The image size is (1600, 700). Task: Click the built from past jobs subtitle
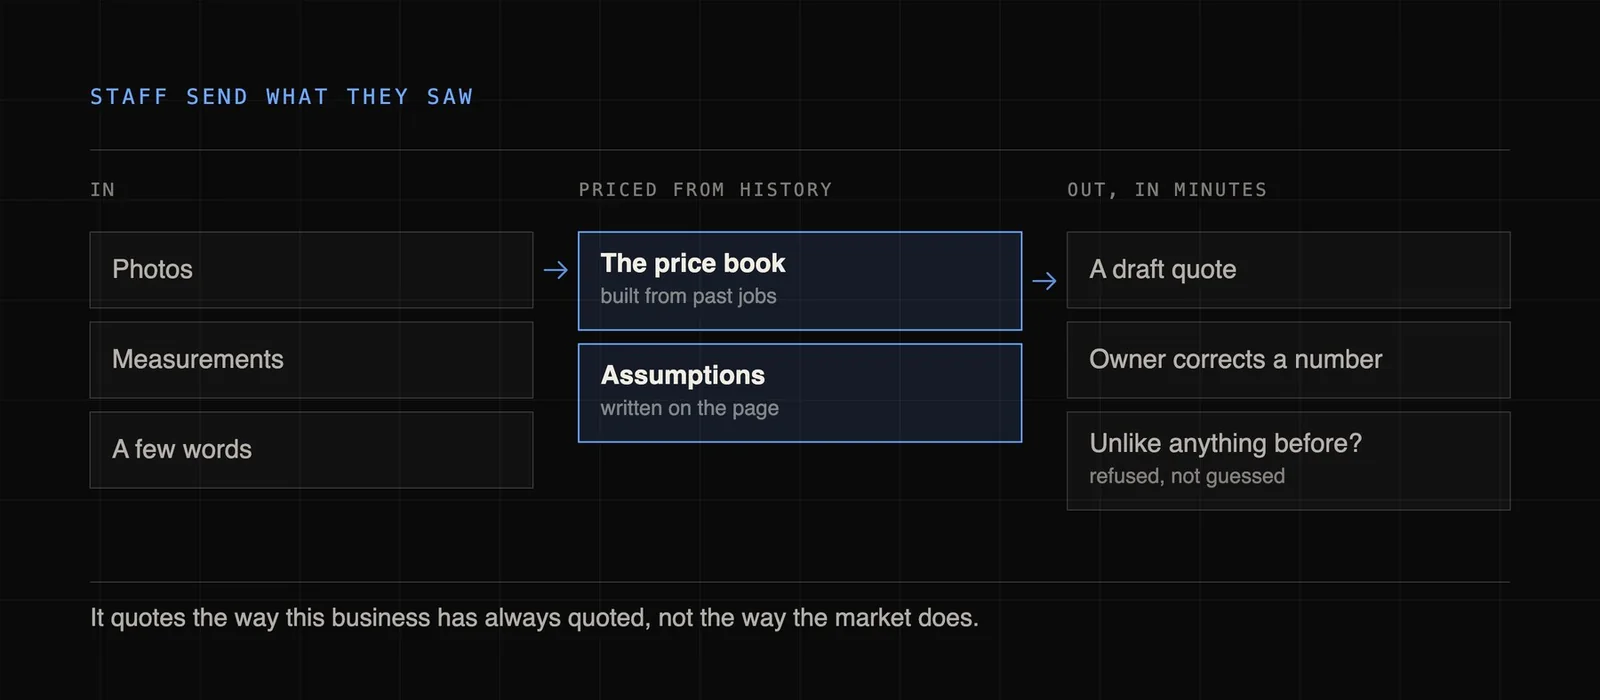[688, 296]
